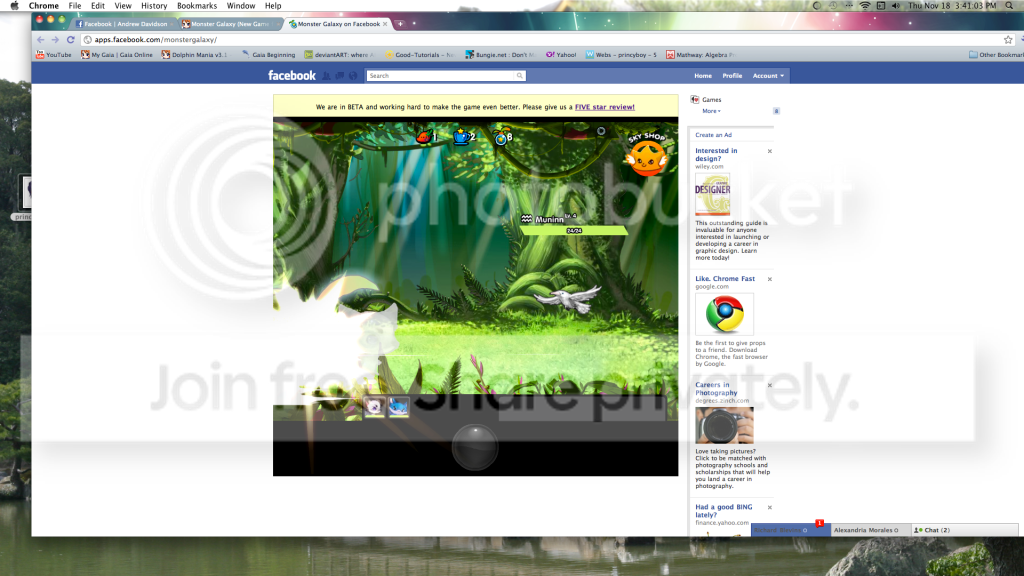This screenshot has width=1024, height=576.
Task: Click the red chili pepper item counter
Action: 426,136
